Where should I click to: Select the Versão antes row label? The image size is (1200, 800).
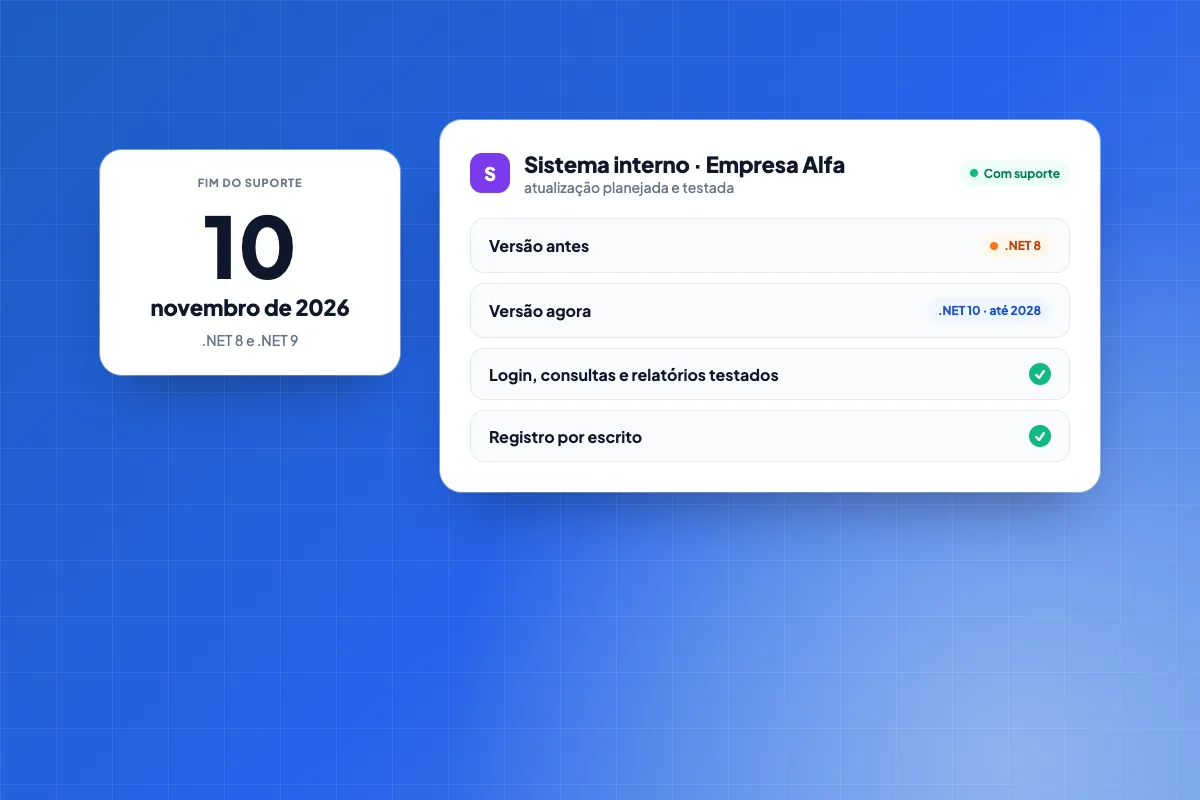coord(539,246)
